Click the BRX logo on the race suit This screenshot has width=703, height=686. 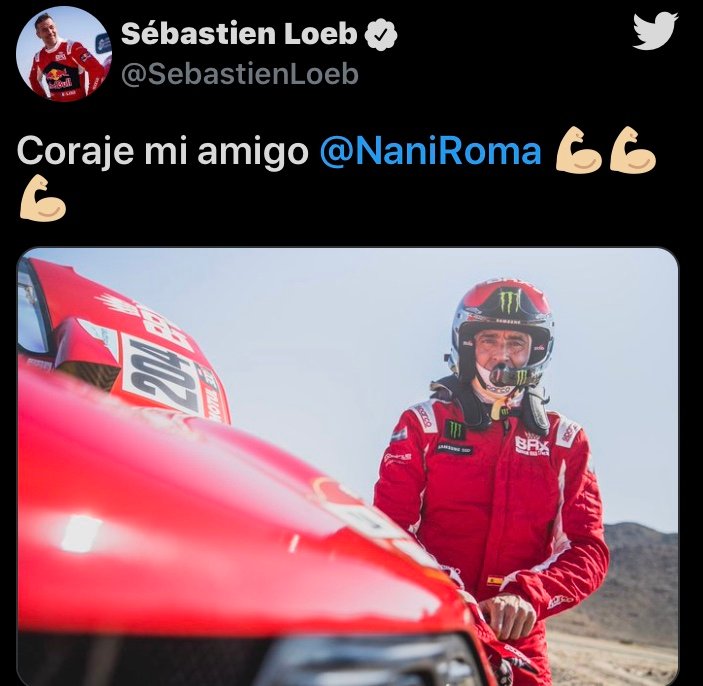tap(532, 445)
